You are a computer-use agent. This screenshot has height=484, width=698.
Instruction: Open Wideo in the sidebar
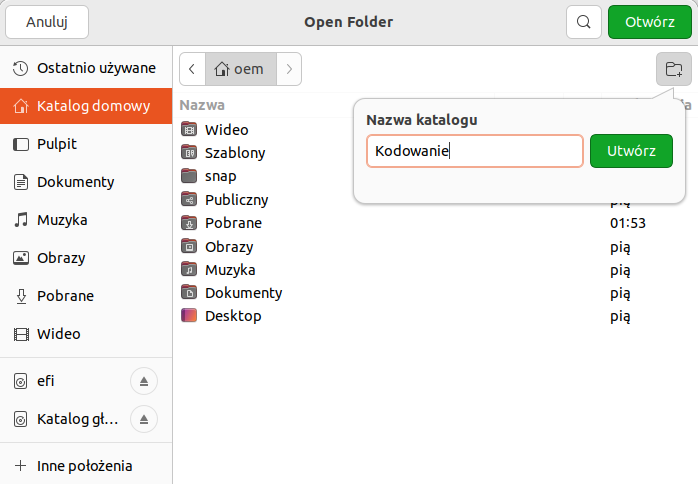[x=86, y=334]
